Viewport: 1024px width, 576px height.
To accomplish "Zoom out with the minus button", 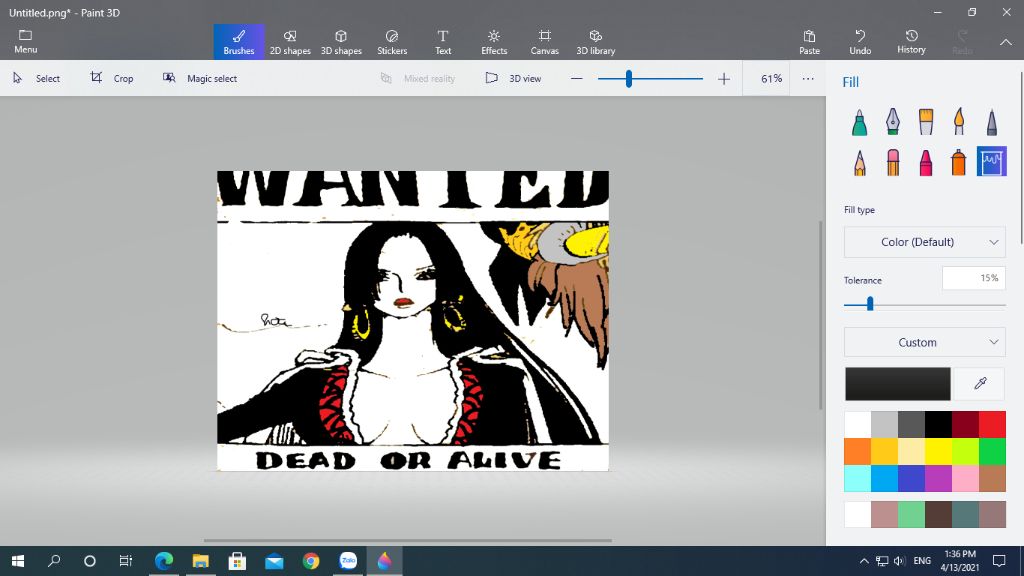I will pos(577,79).
